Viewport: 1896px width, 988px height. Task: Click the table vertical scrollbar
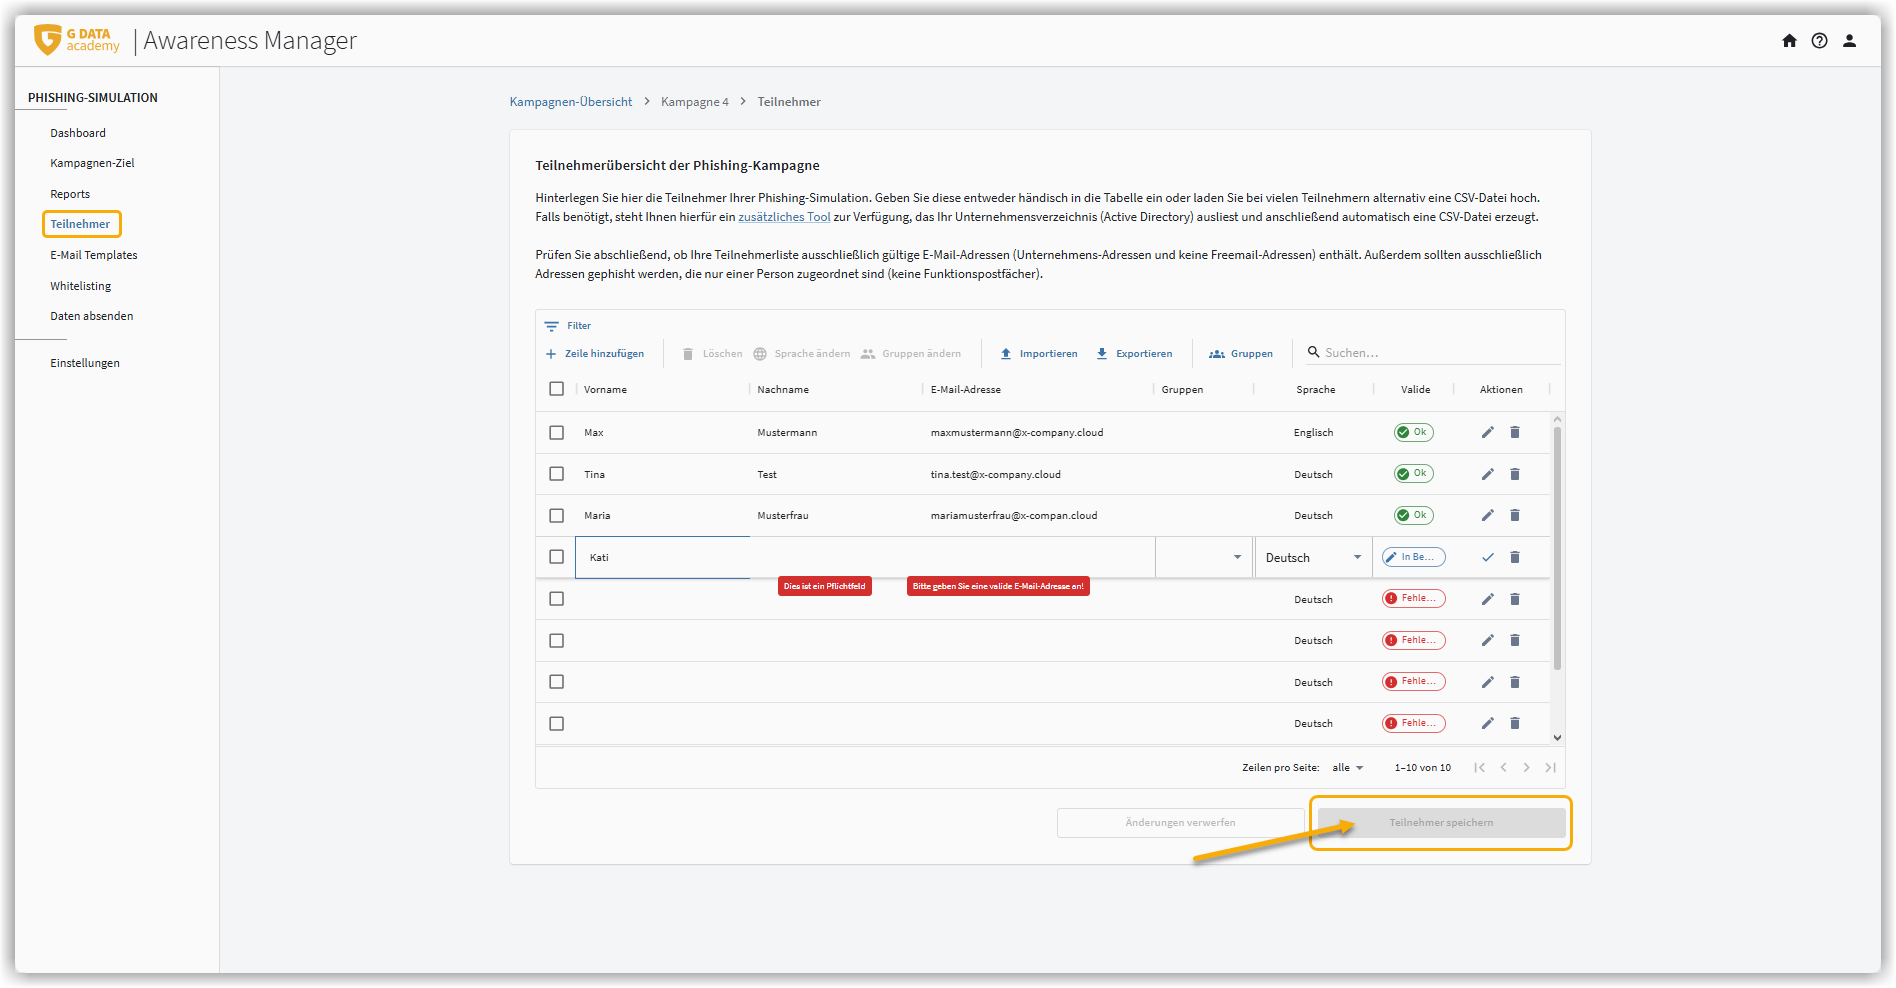(x=1557, y=548)
